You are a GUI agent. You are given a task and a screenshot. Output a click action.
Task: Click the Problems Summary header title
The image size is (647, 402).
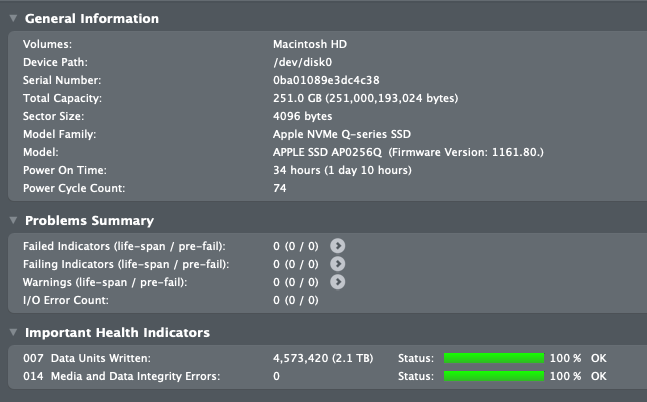tap(89, 220)
